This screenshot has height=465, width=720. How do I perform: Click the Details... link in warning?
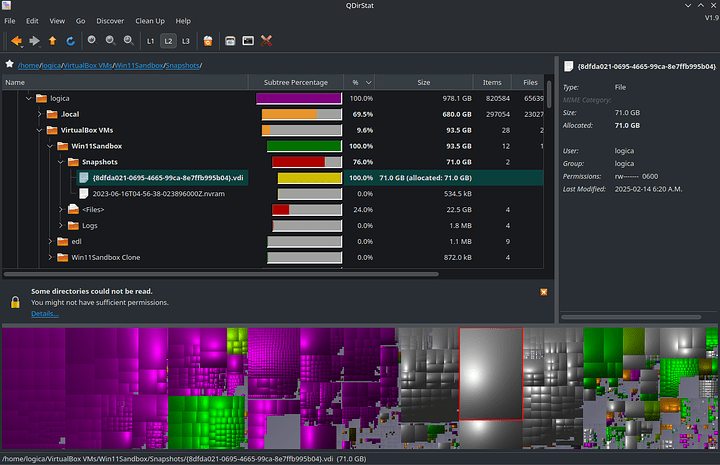[x=44, y=313]
